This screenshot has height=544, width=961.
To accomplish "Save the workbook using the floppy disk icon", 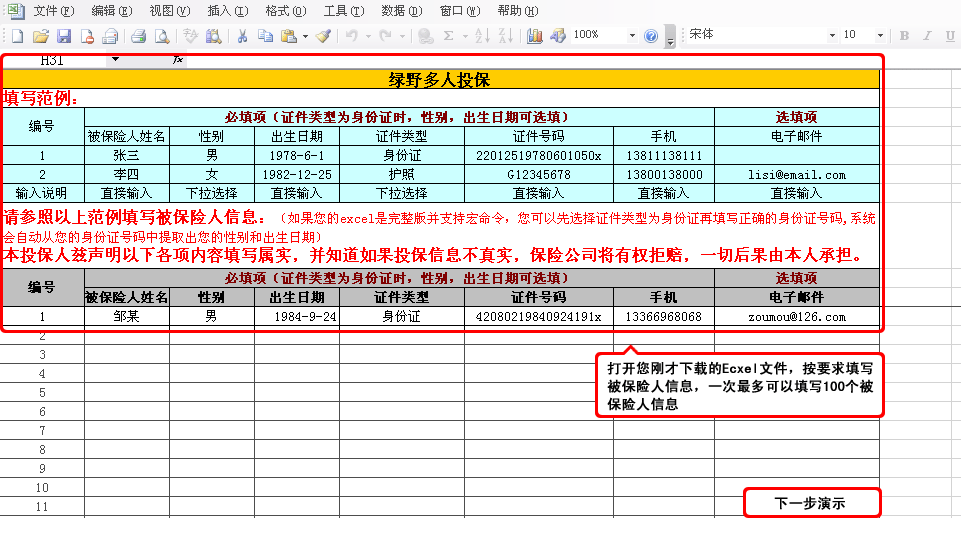I will (64, 36).
